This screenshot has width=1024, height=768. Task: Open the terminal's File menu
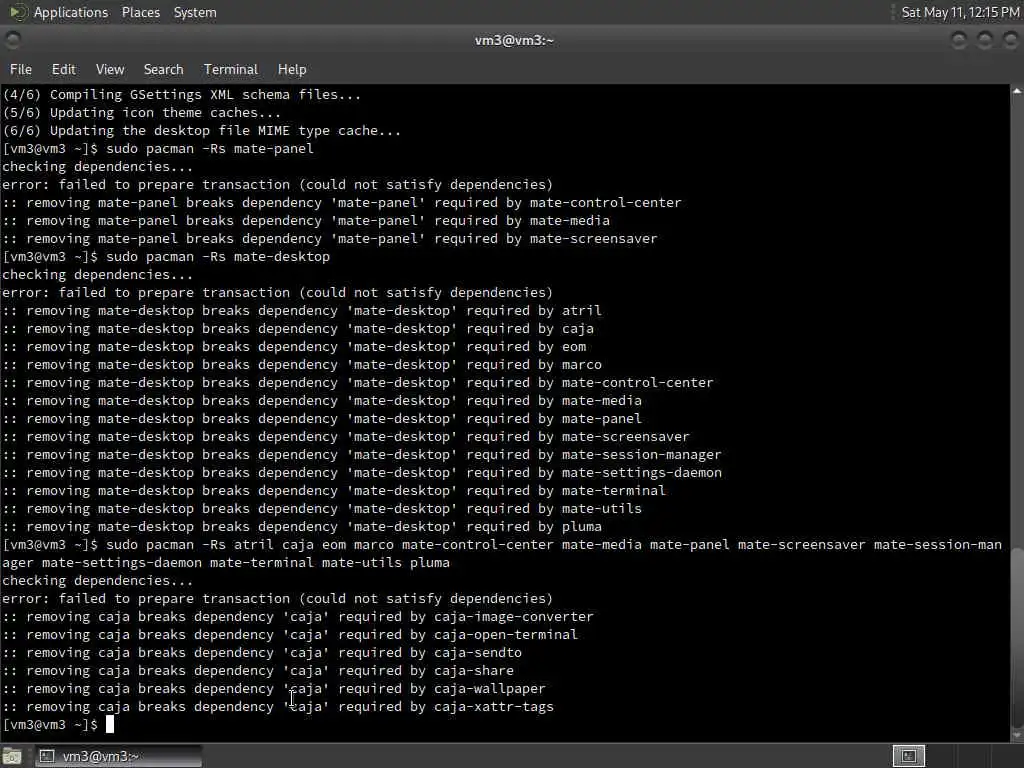coord(20,69)
